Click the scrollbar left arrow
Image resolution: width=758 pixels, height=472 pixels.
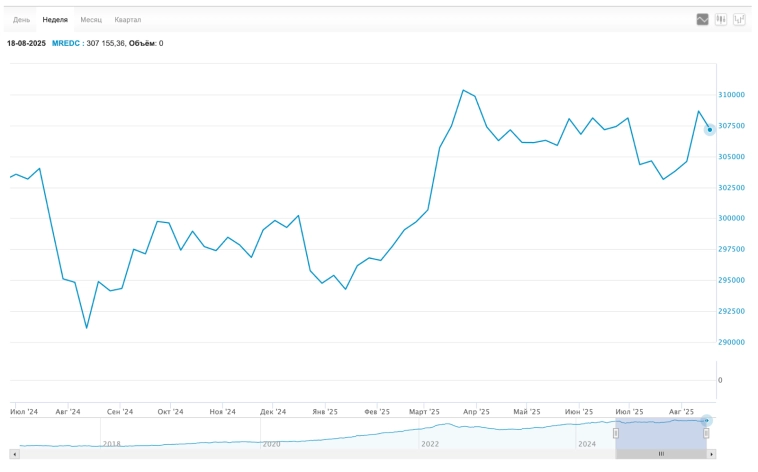pos(14,454)
